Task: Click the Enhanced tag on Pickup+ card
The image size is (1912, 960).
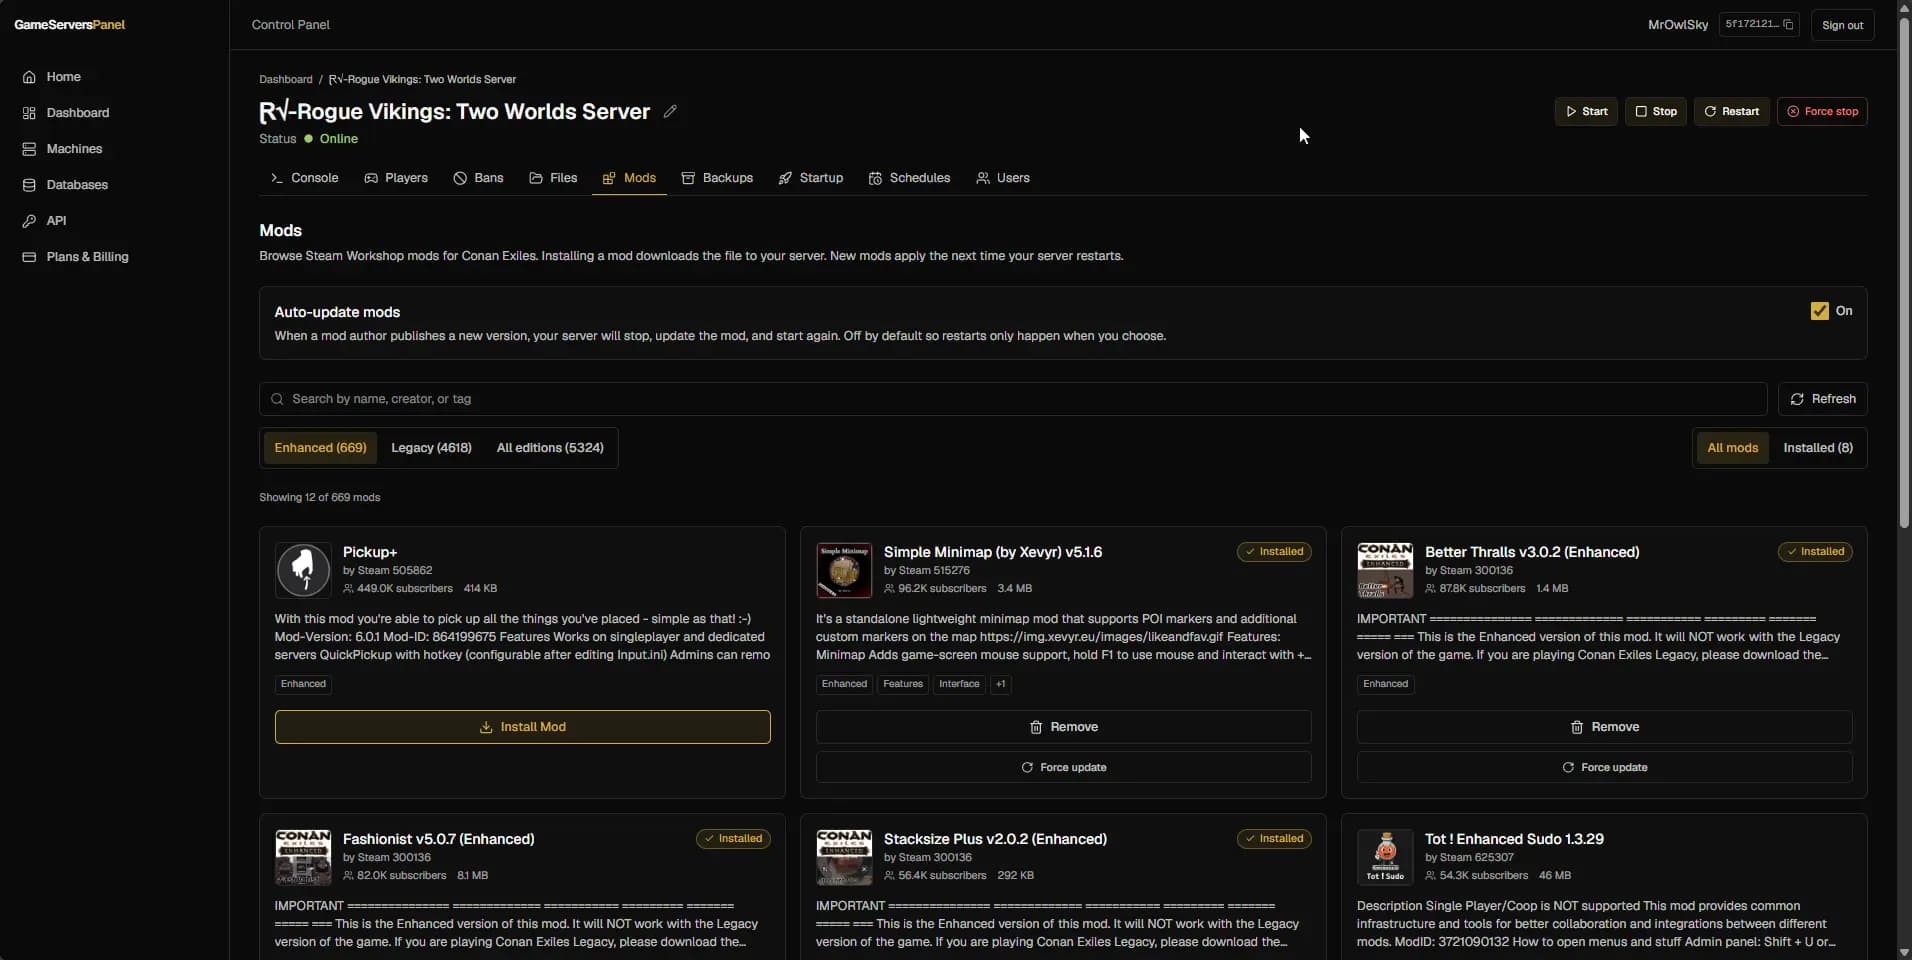Action: click(303, 684)
